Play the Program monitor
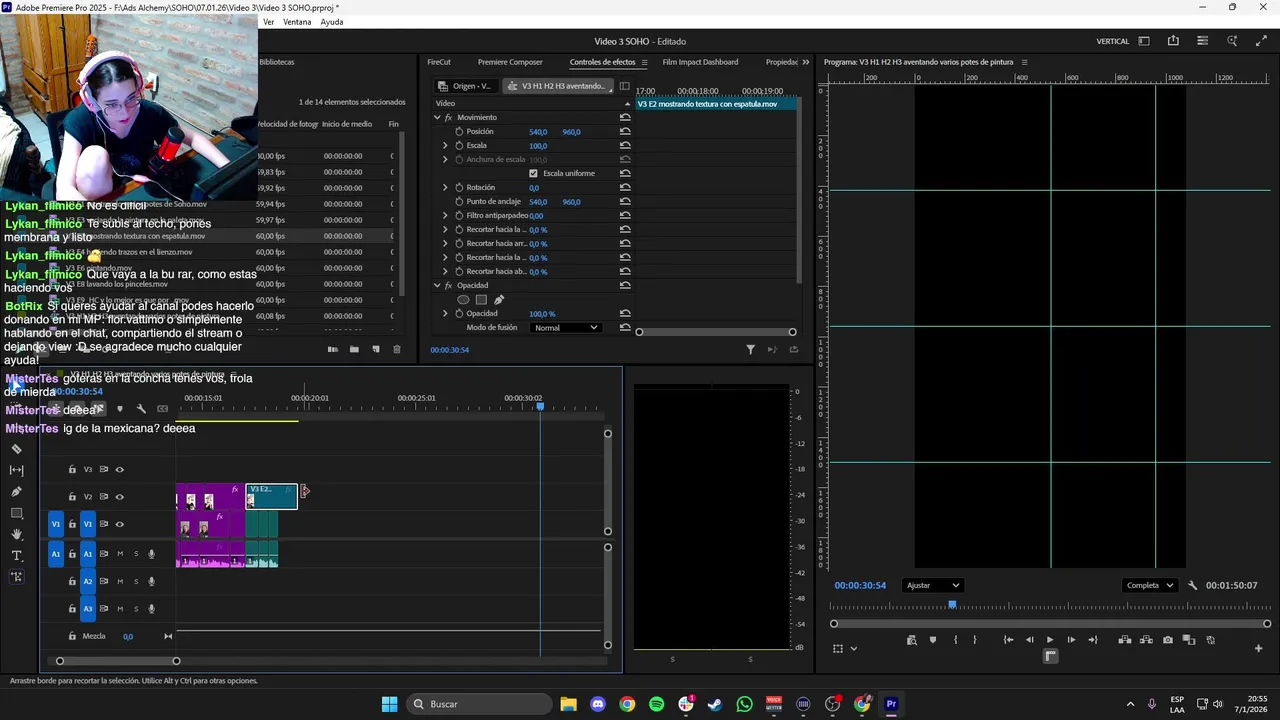1280x720 pixels. pos(1050,640)
